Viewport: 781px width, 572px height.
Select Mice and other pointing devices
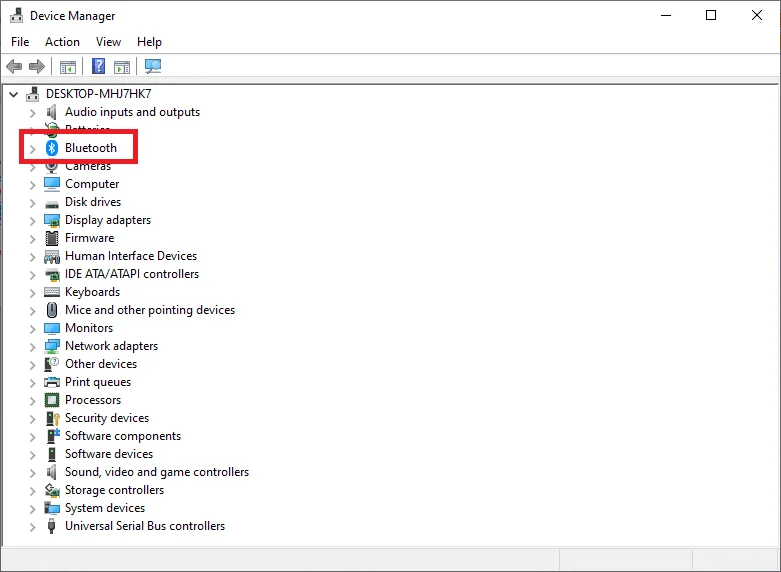click(150, 310)
